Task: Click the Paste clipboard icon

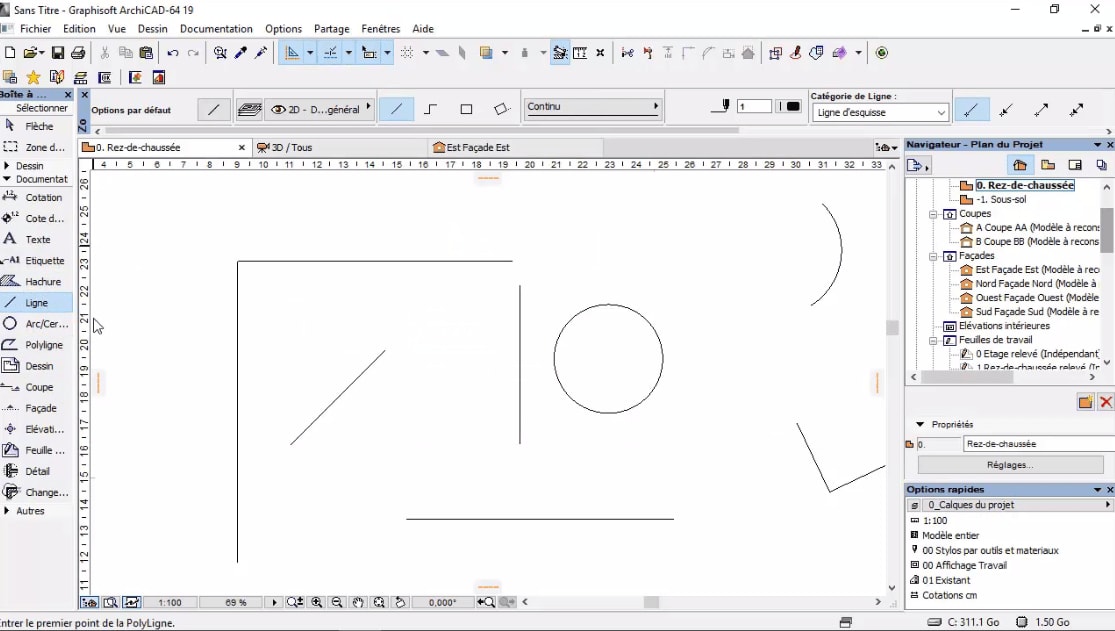Action: coord(146,53)
